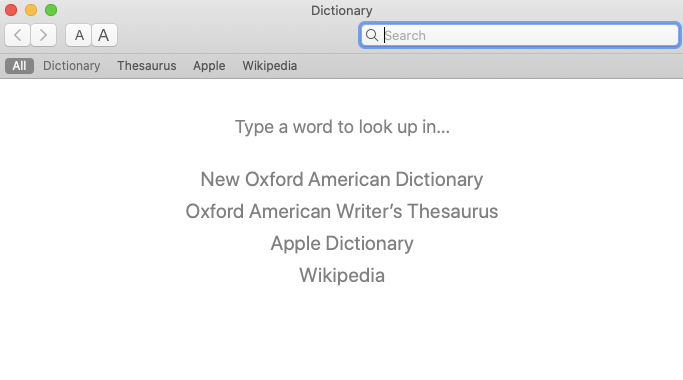Image resolution: width=683 pixels, height=380 pixels.
Task: Click "Oxford American Writer's Thesaurus" text
Action: [x=342, y=211]
